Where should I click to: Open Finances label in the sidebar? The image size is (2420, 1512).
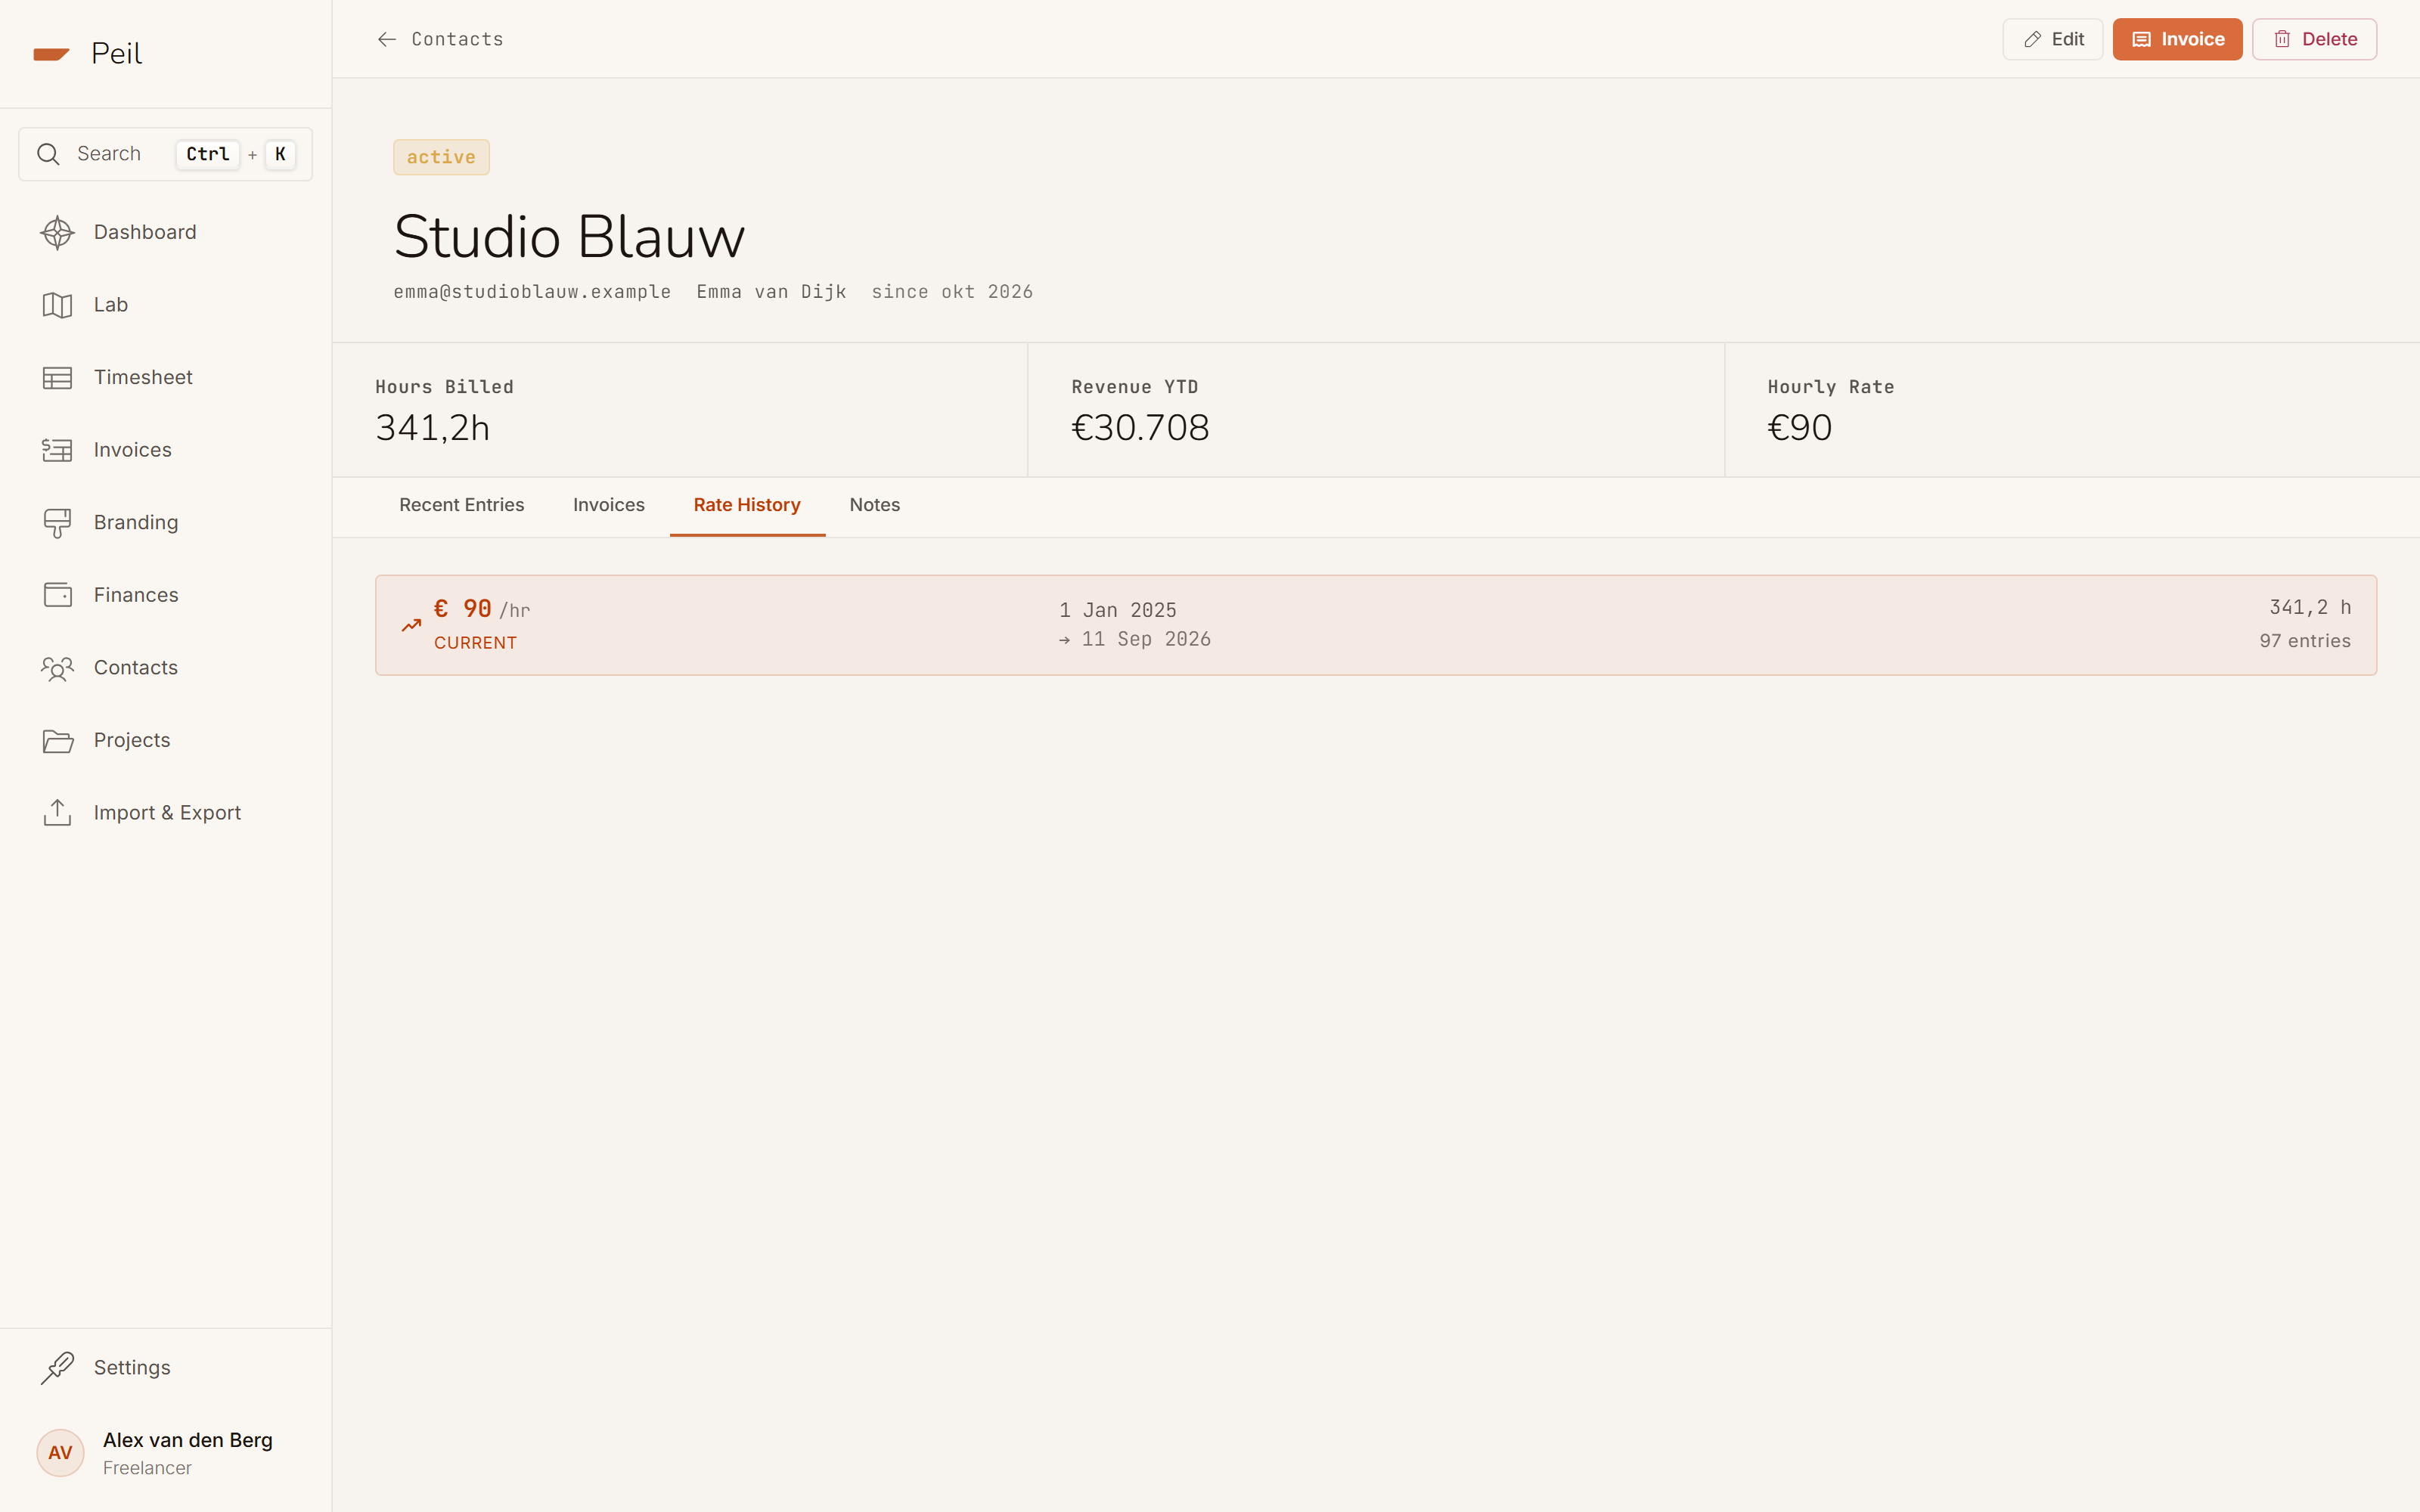pos(136,595)
